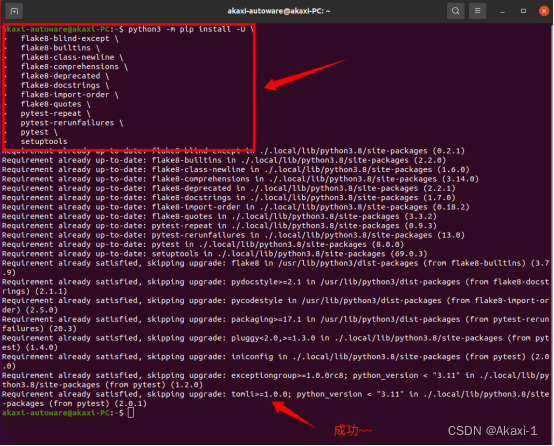Click output line for setuptools (69.0.3)
Viewport: 554px width, 446px height.
(214, 254)
